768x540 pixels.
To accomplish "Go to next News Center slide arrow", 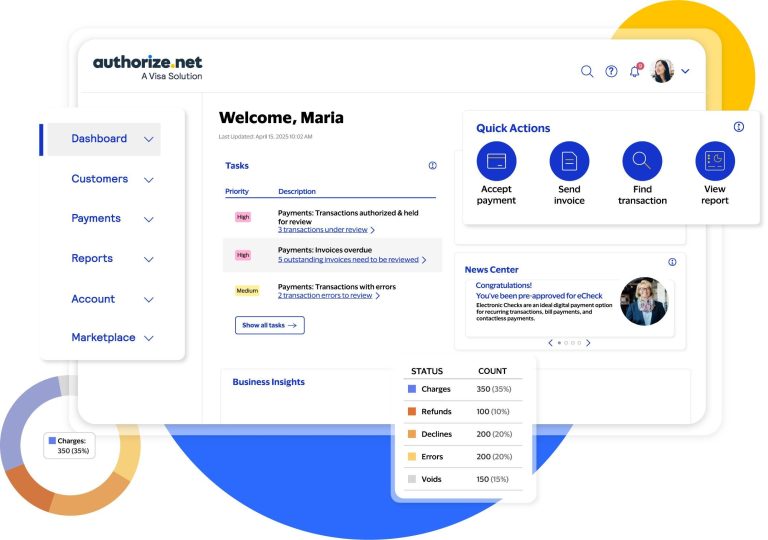I will pos(588,343).
